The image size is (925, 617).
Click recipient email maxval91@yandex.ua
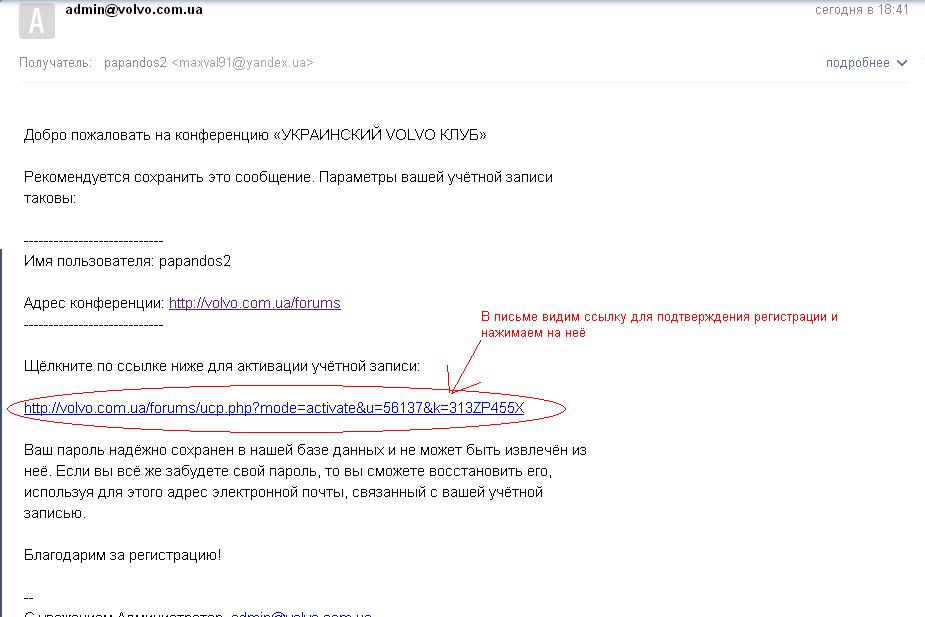click(243, 62)
